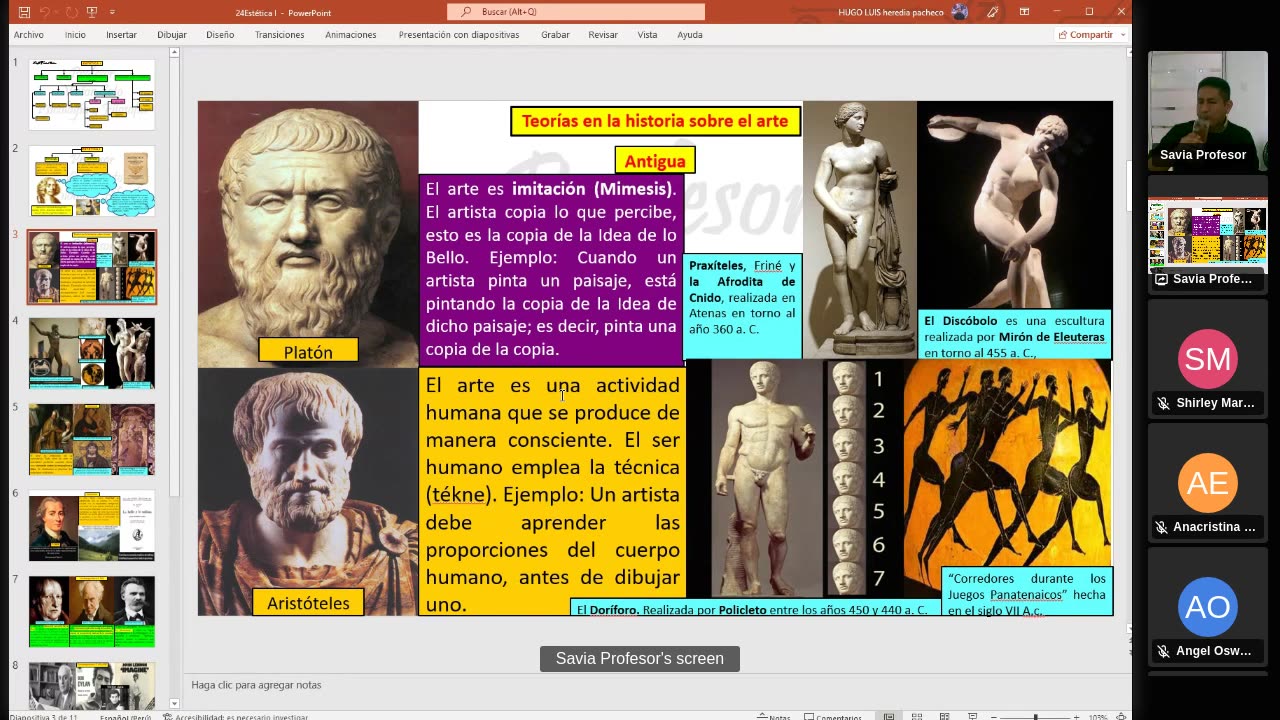The height and width of the screenshot is (720, 1280).
Task: Click the Doríforo caption text
Action: point(752,609)
